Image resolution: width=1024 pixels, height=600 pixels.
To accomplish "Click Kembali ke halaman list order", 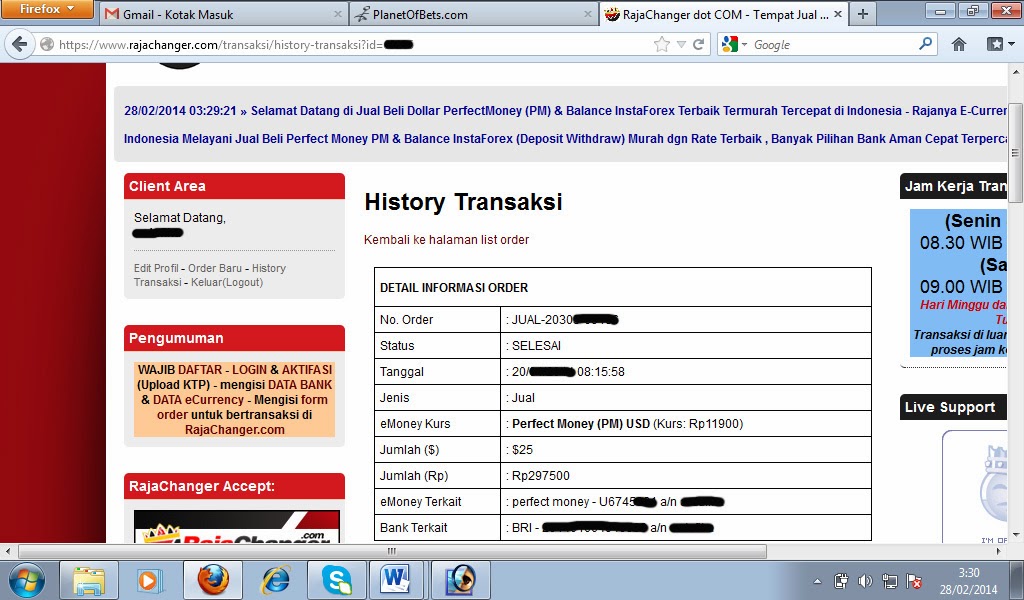I will tap(446, 240).
